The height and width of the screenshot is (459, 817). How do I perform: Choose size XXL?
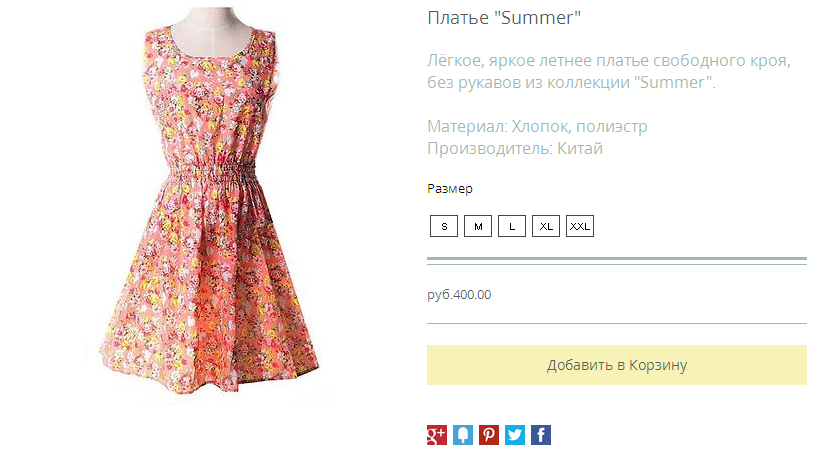click(x=580, y=226)
